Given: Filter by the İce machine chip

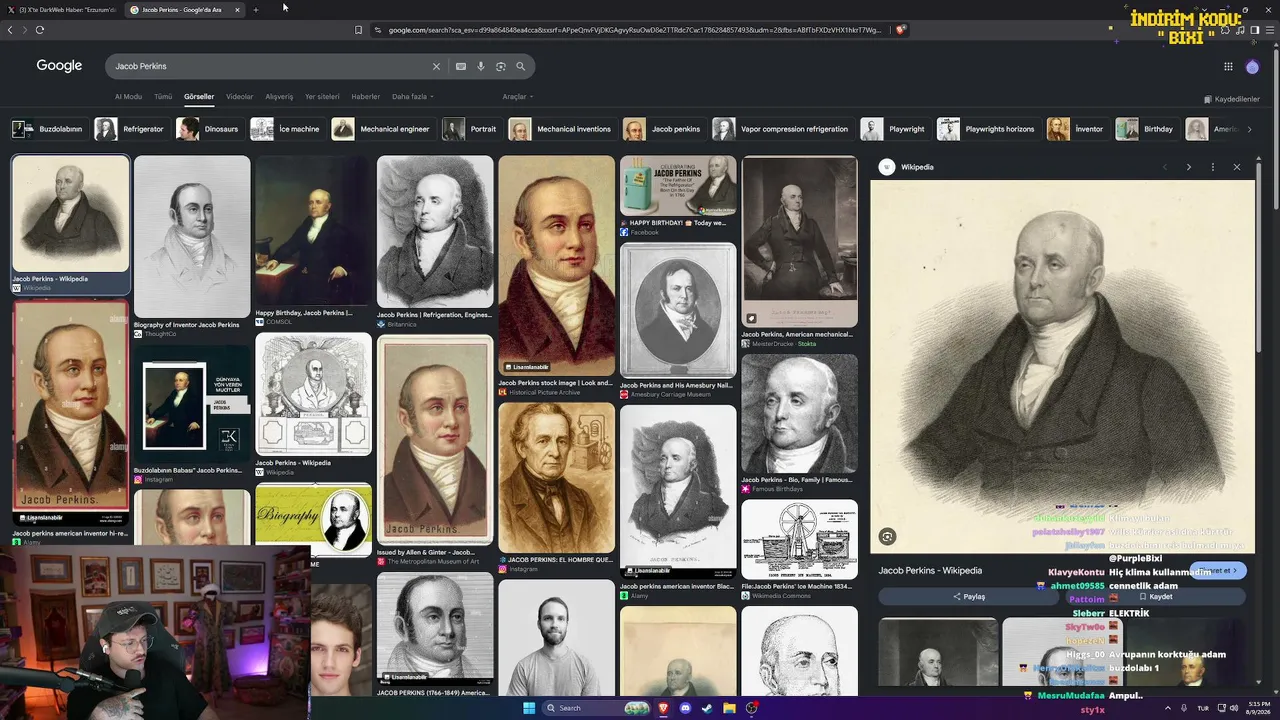Looking at the screenshot, I should (x=287, y=129).
